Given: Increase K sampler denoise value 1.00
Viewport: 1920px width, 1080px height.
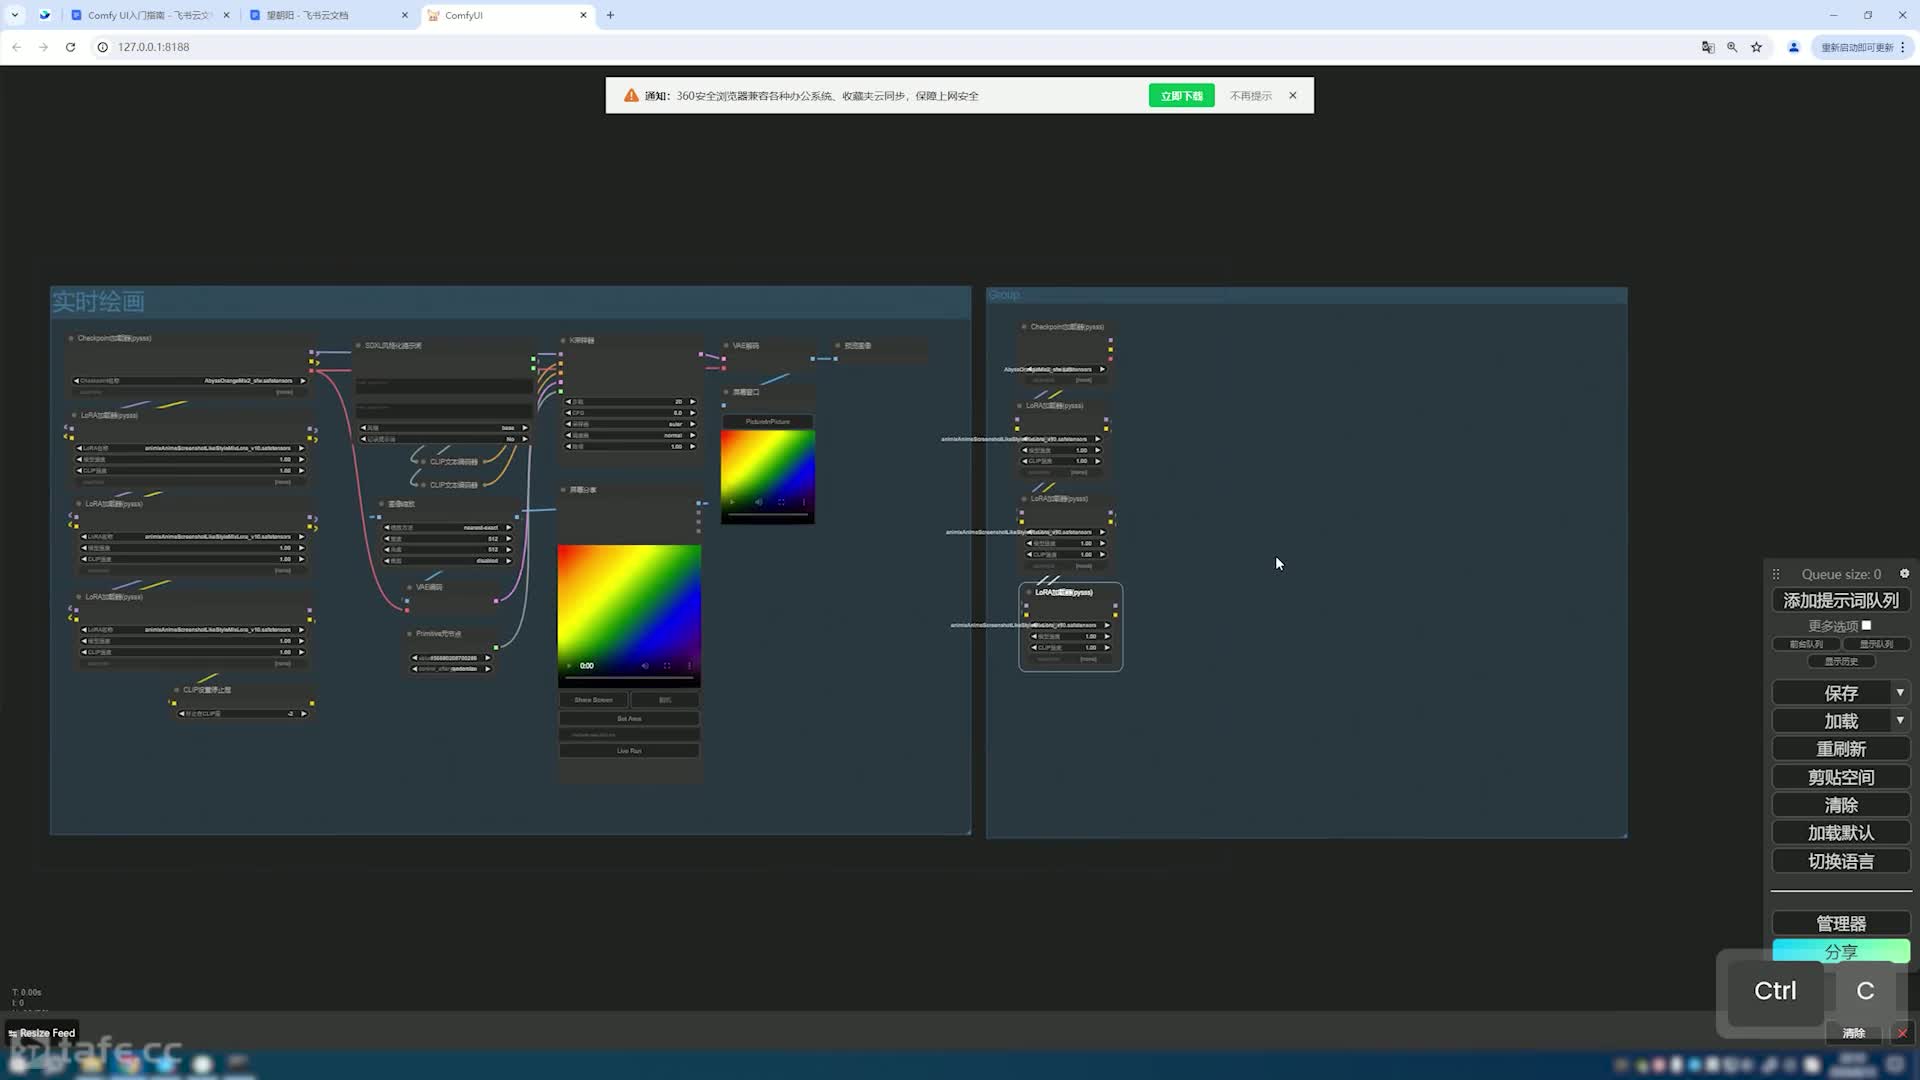Looking at the screenshot, I should click(692, 446).
